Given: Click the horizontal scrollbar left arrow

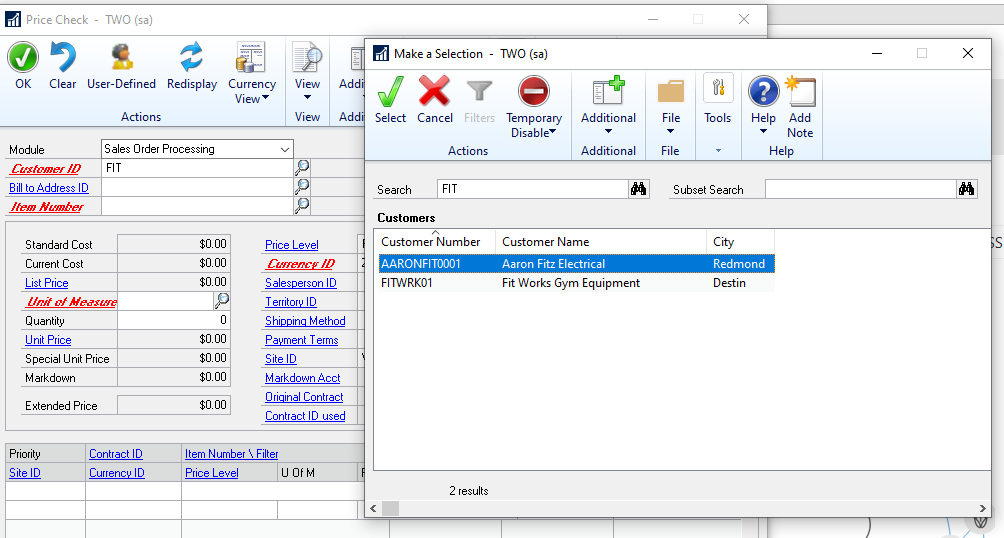Looking at the screenshot, I should [x=374, y=509].
